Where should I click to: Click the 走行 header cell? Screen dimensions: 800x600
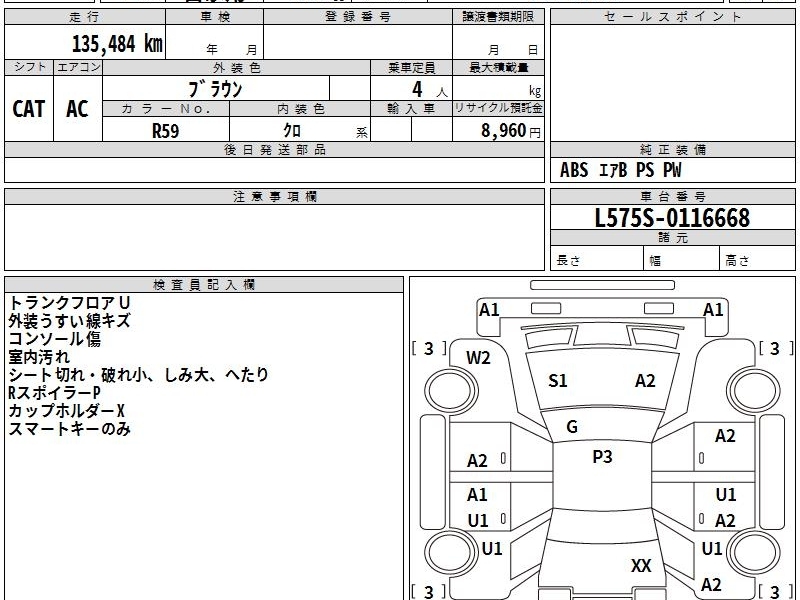point(85,17)
